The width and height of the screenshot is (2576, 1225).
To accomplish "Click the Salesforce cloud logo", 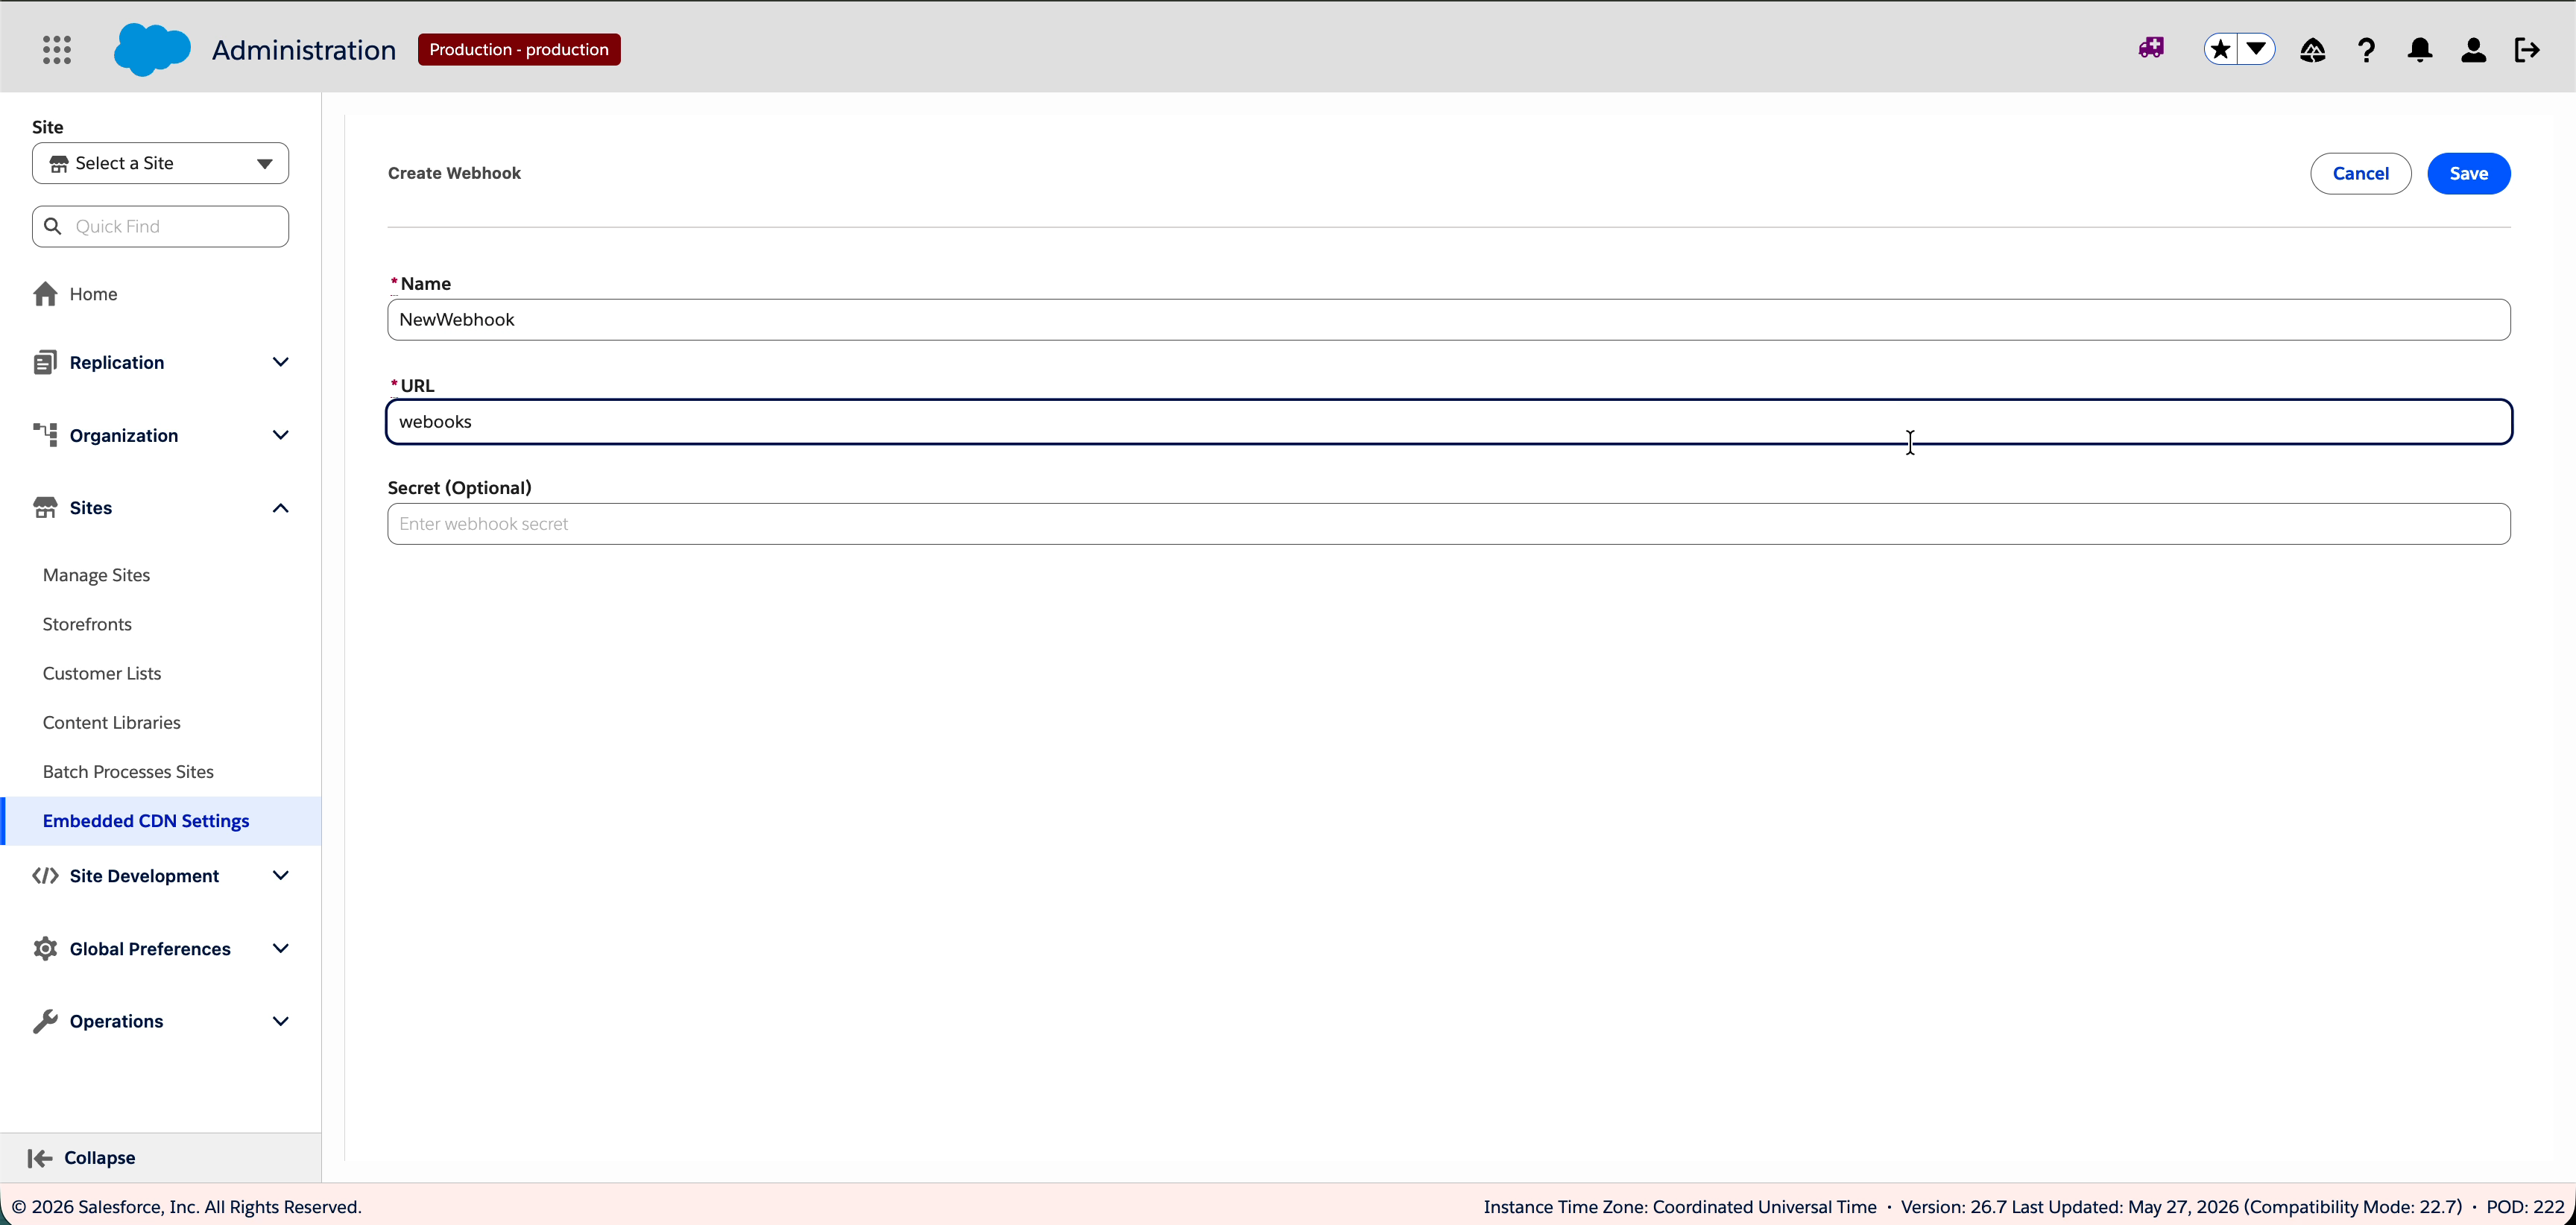I will tap(152, 49).
